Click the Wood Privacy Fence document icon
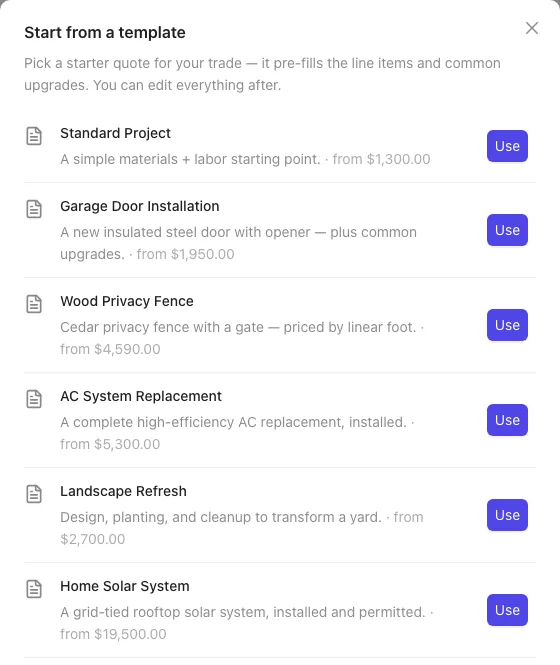The width and height of the screenshot is (560, 665). (34, 304)
